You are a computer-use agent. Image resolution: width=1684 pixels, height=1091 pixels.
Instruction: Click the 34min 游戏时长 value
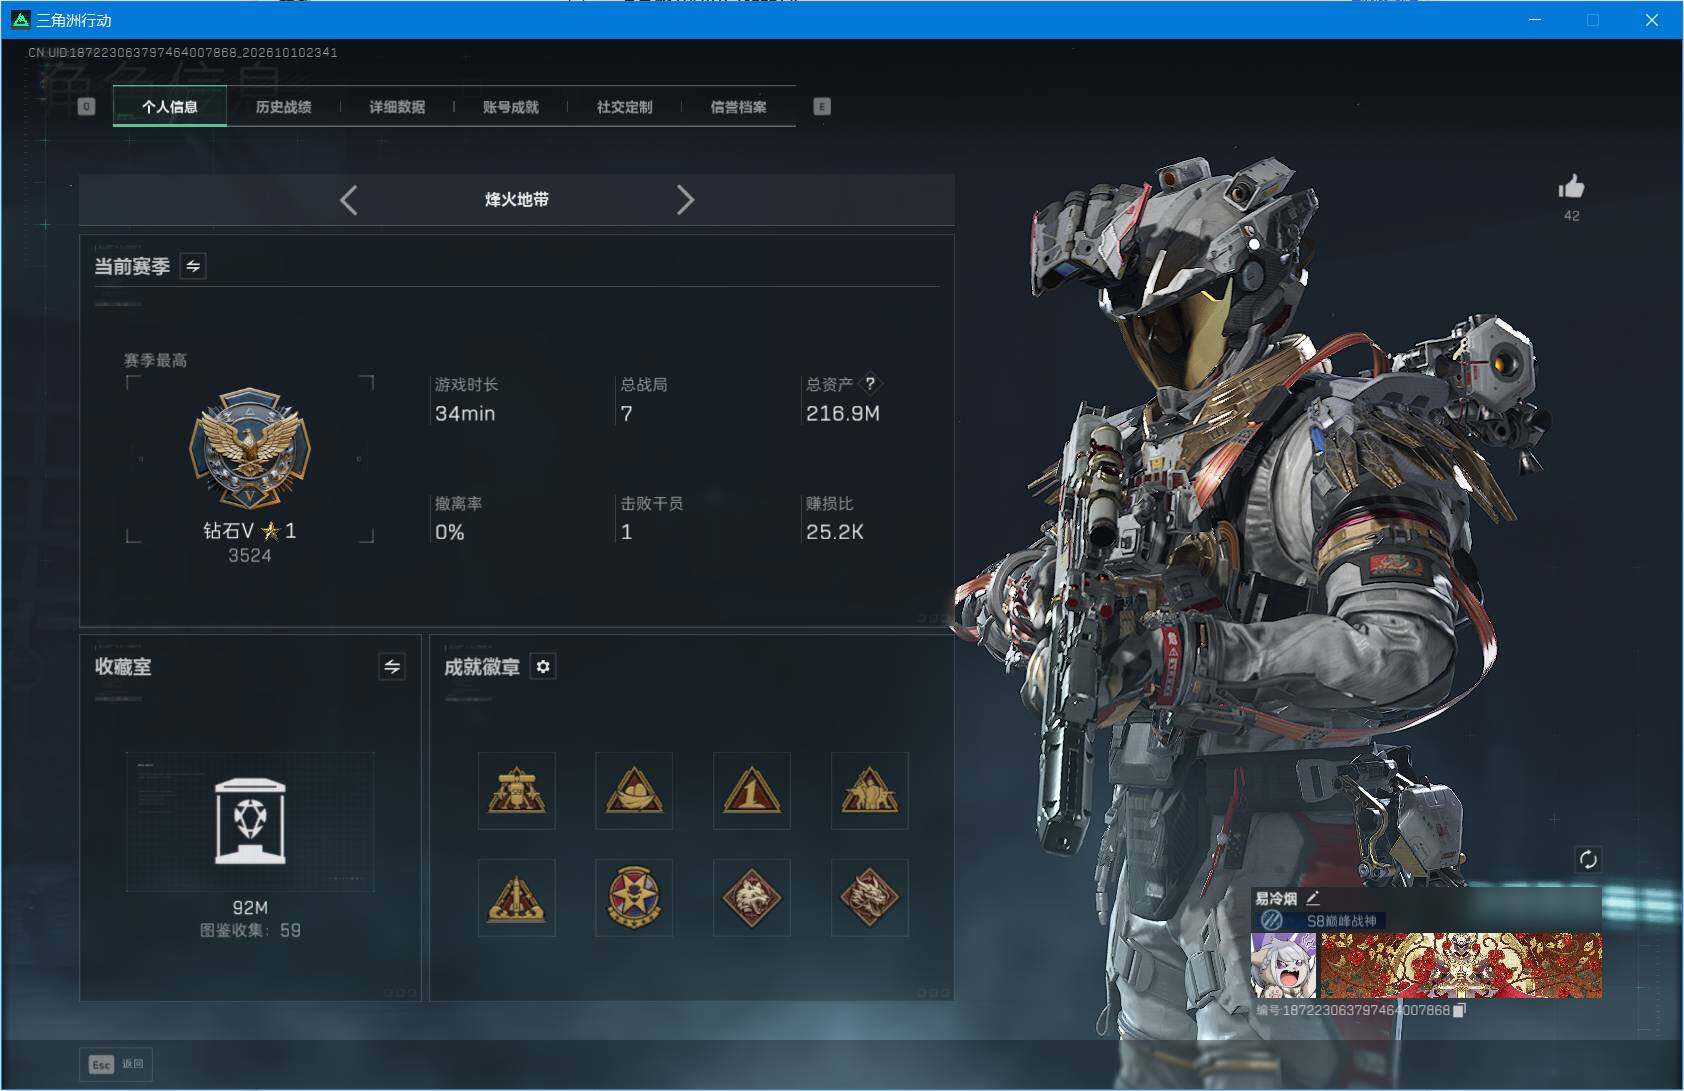[x=465, y=414]
